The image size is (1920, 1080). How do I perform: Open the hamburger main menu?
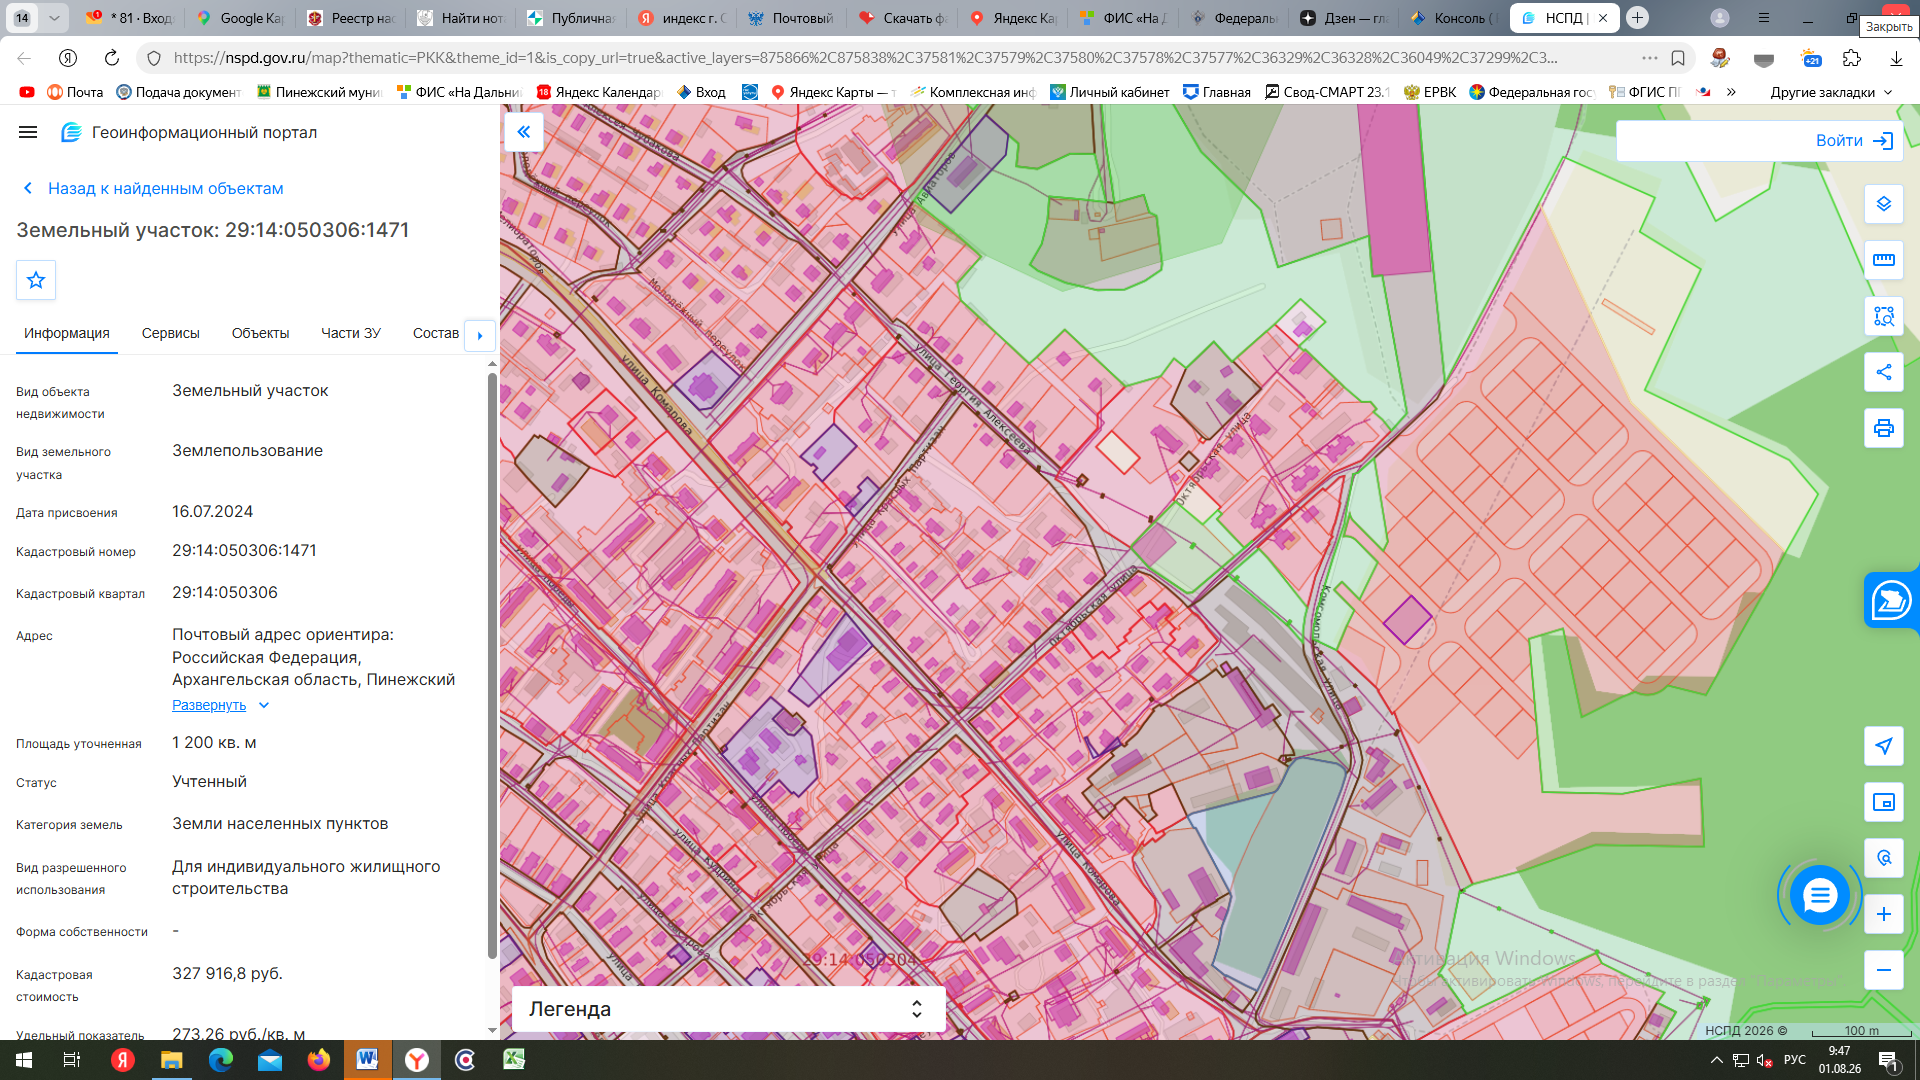pos(28,132)
